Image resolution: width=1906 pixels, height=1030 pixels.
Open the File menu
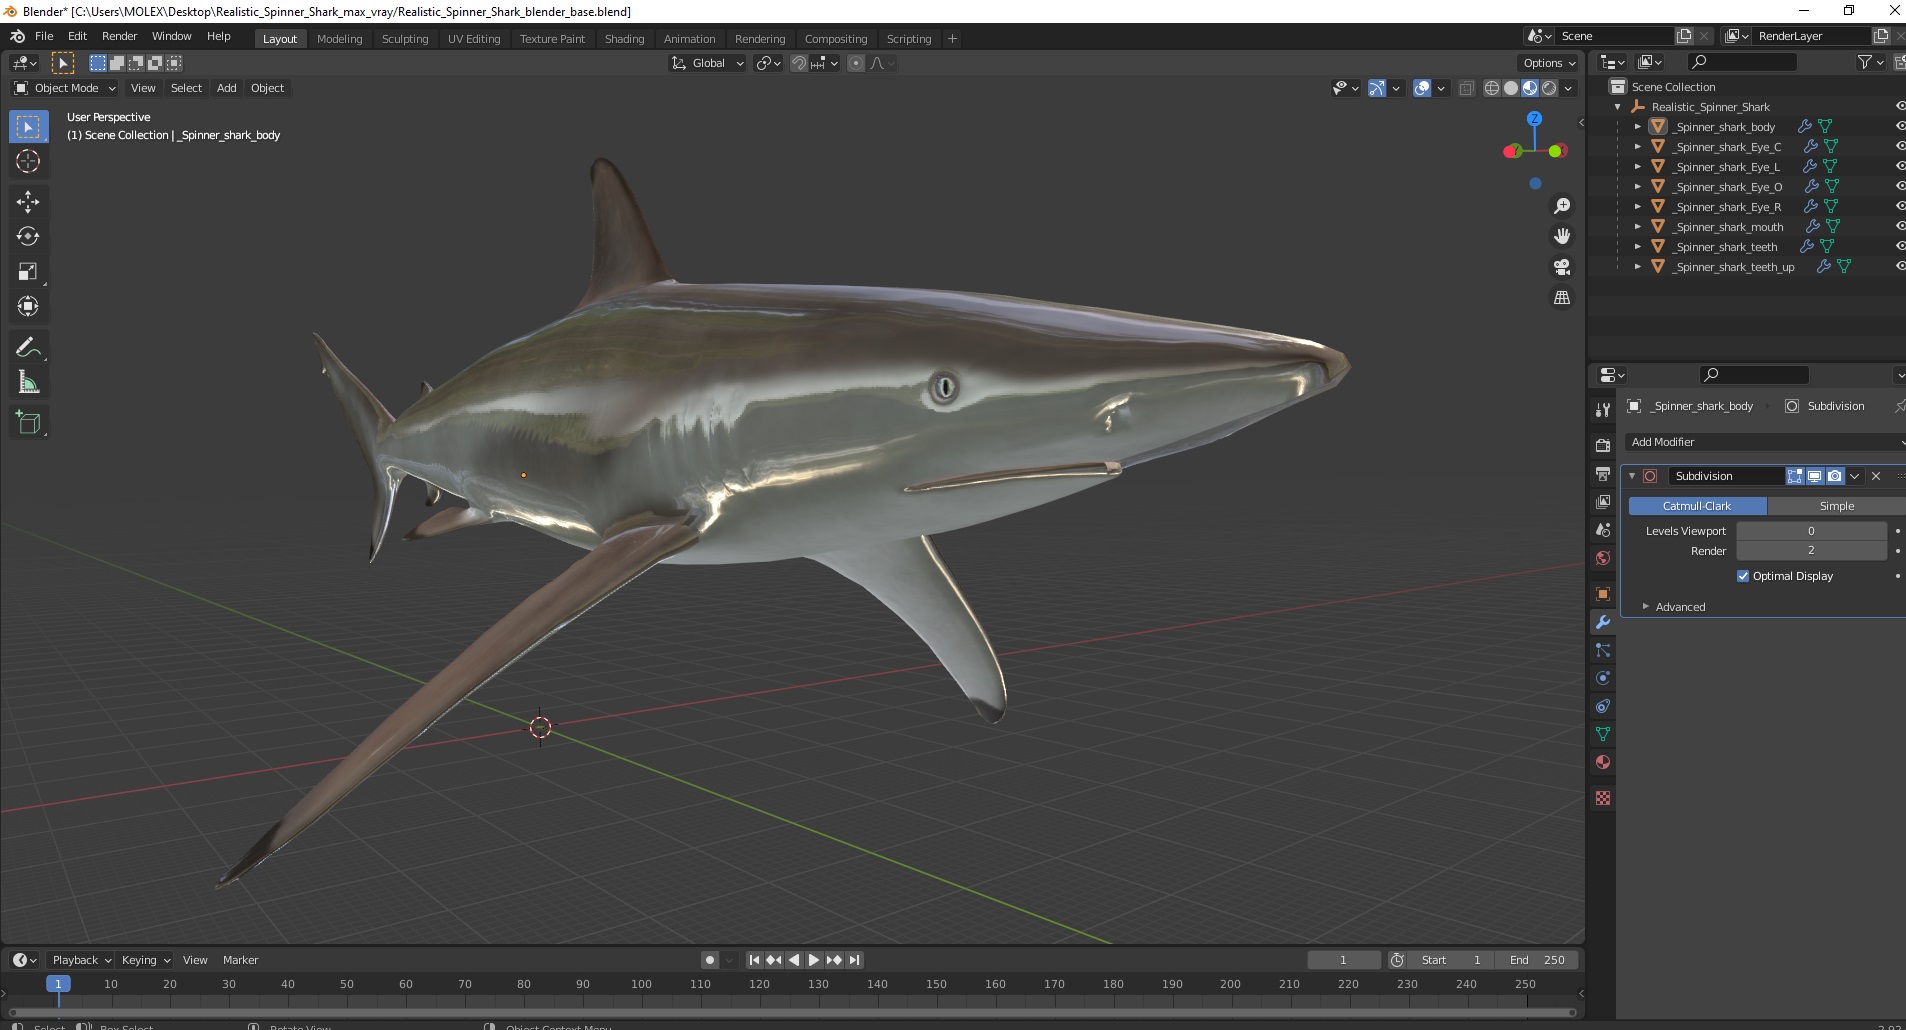44,36
